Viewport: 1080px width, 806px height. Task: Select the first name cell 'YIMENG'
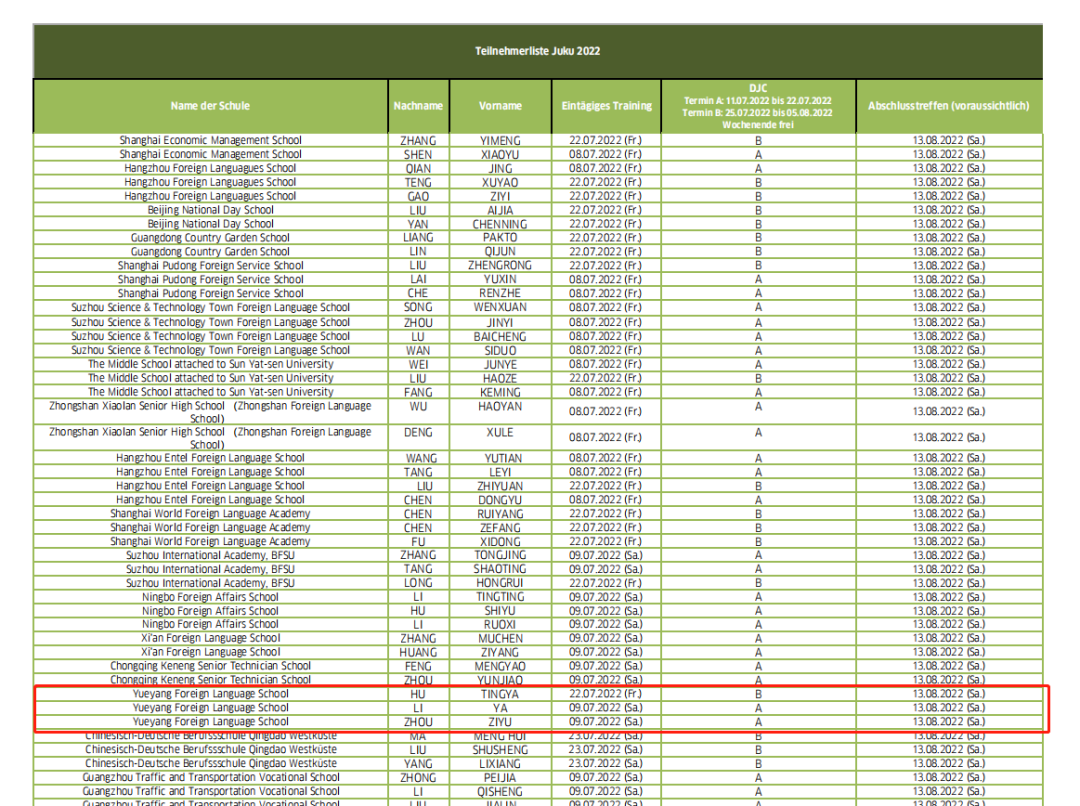pos(500,141)
